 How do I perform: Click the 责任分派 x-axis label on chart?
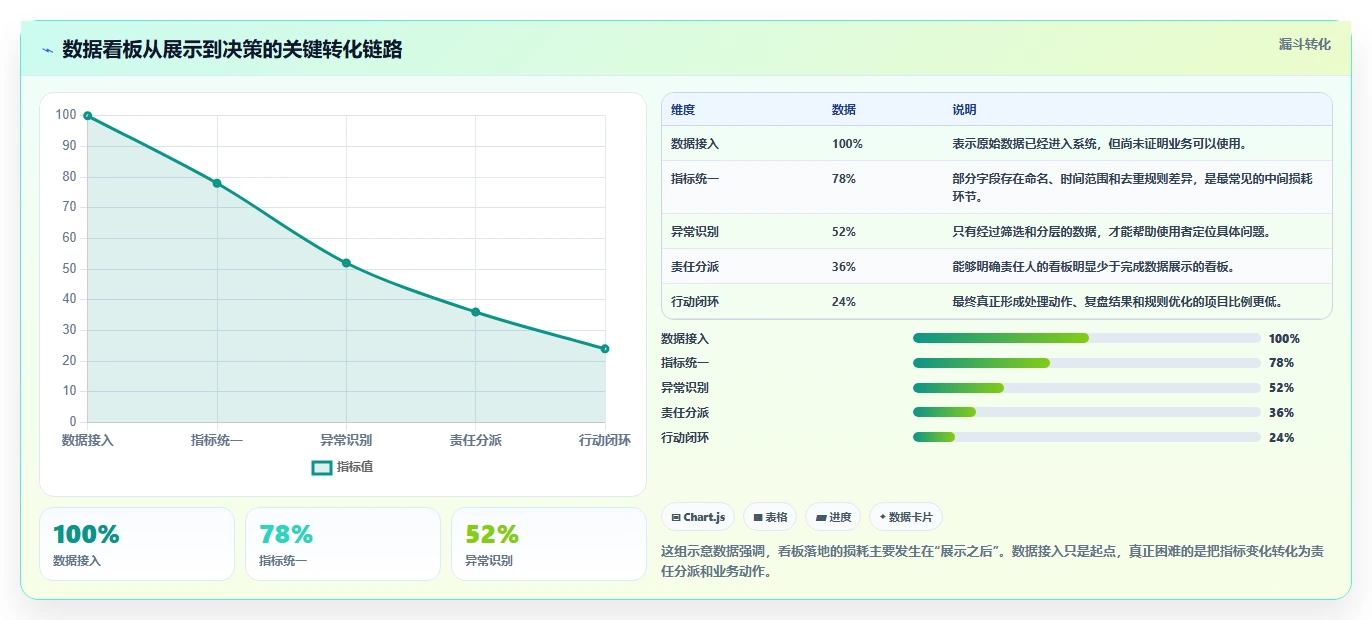[476, 440]
